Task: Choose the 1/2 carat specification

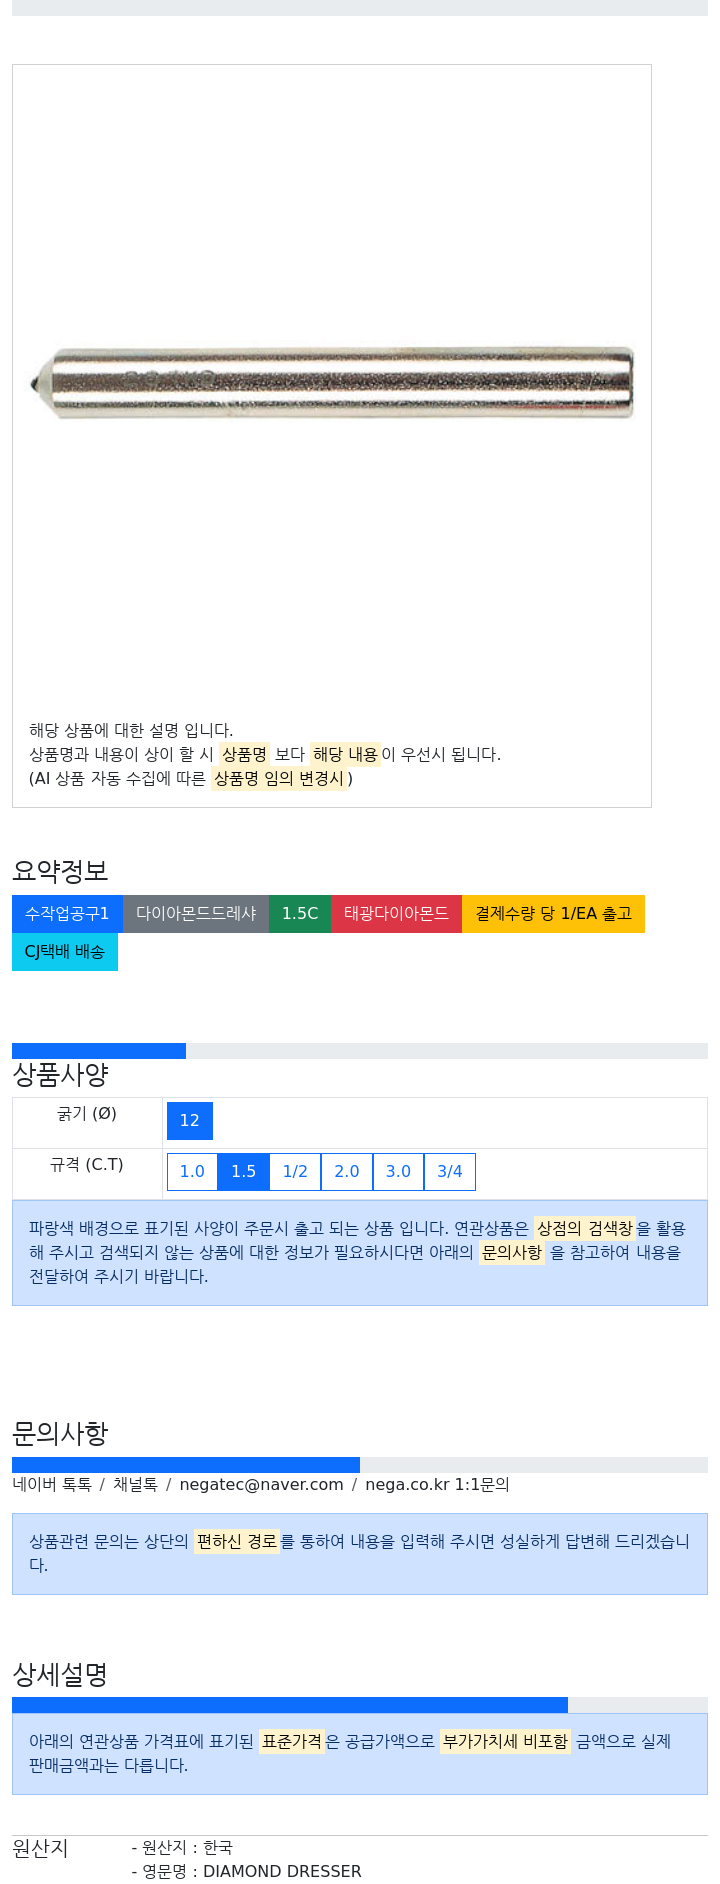Action: click(295, 1172)
